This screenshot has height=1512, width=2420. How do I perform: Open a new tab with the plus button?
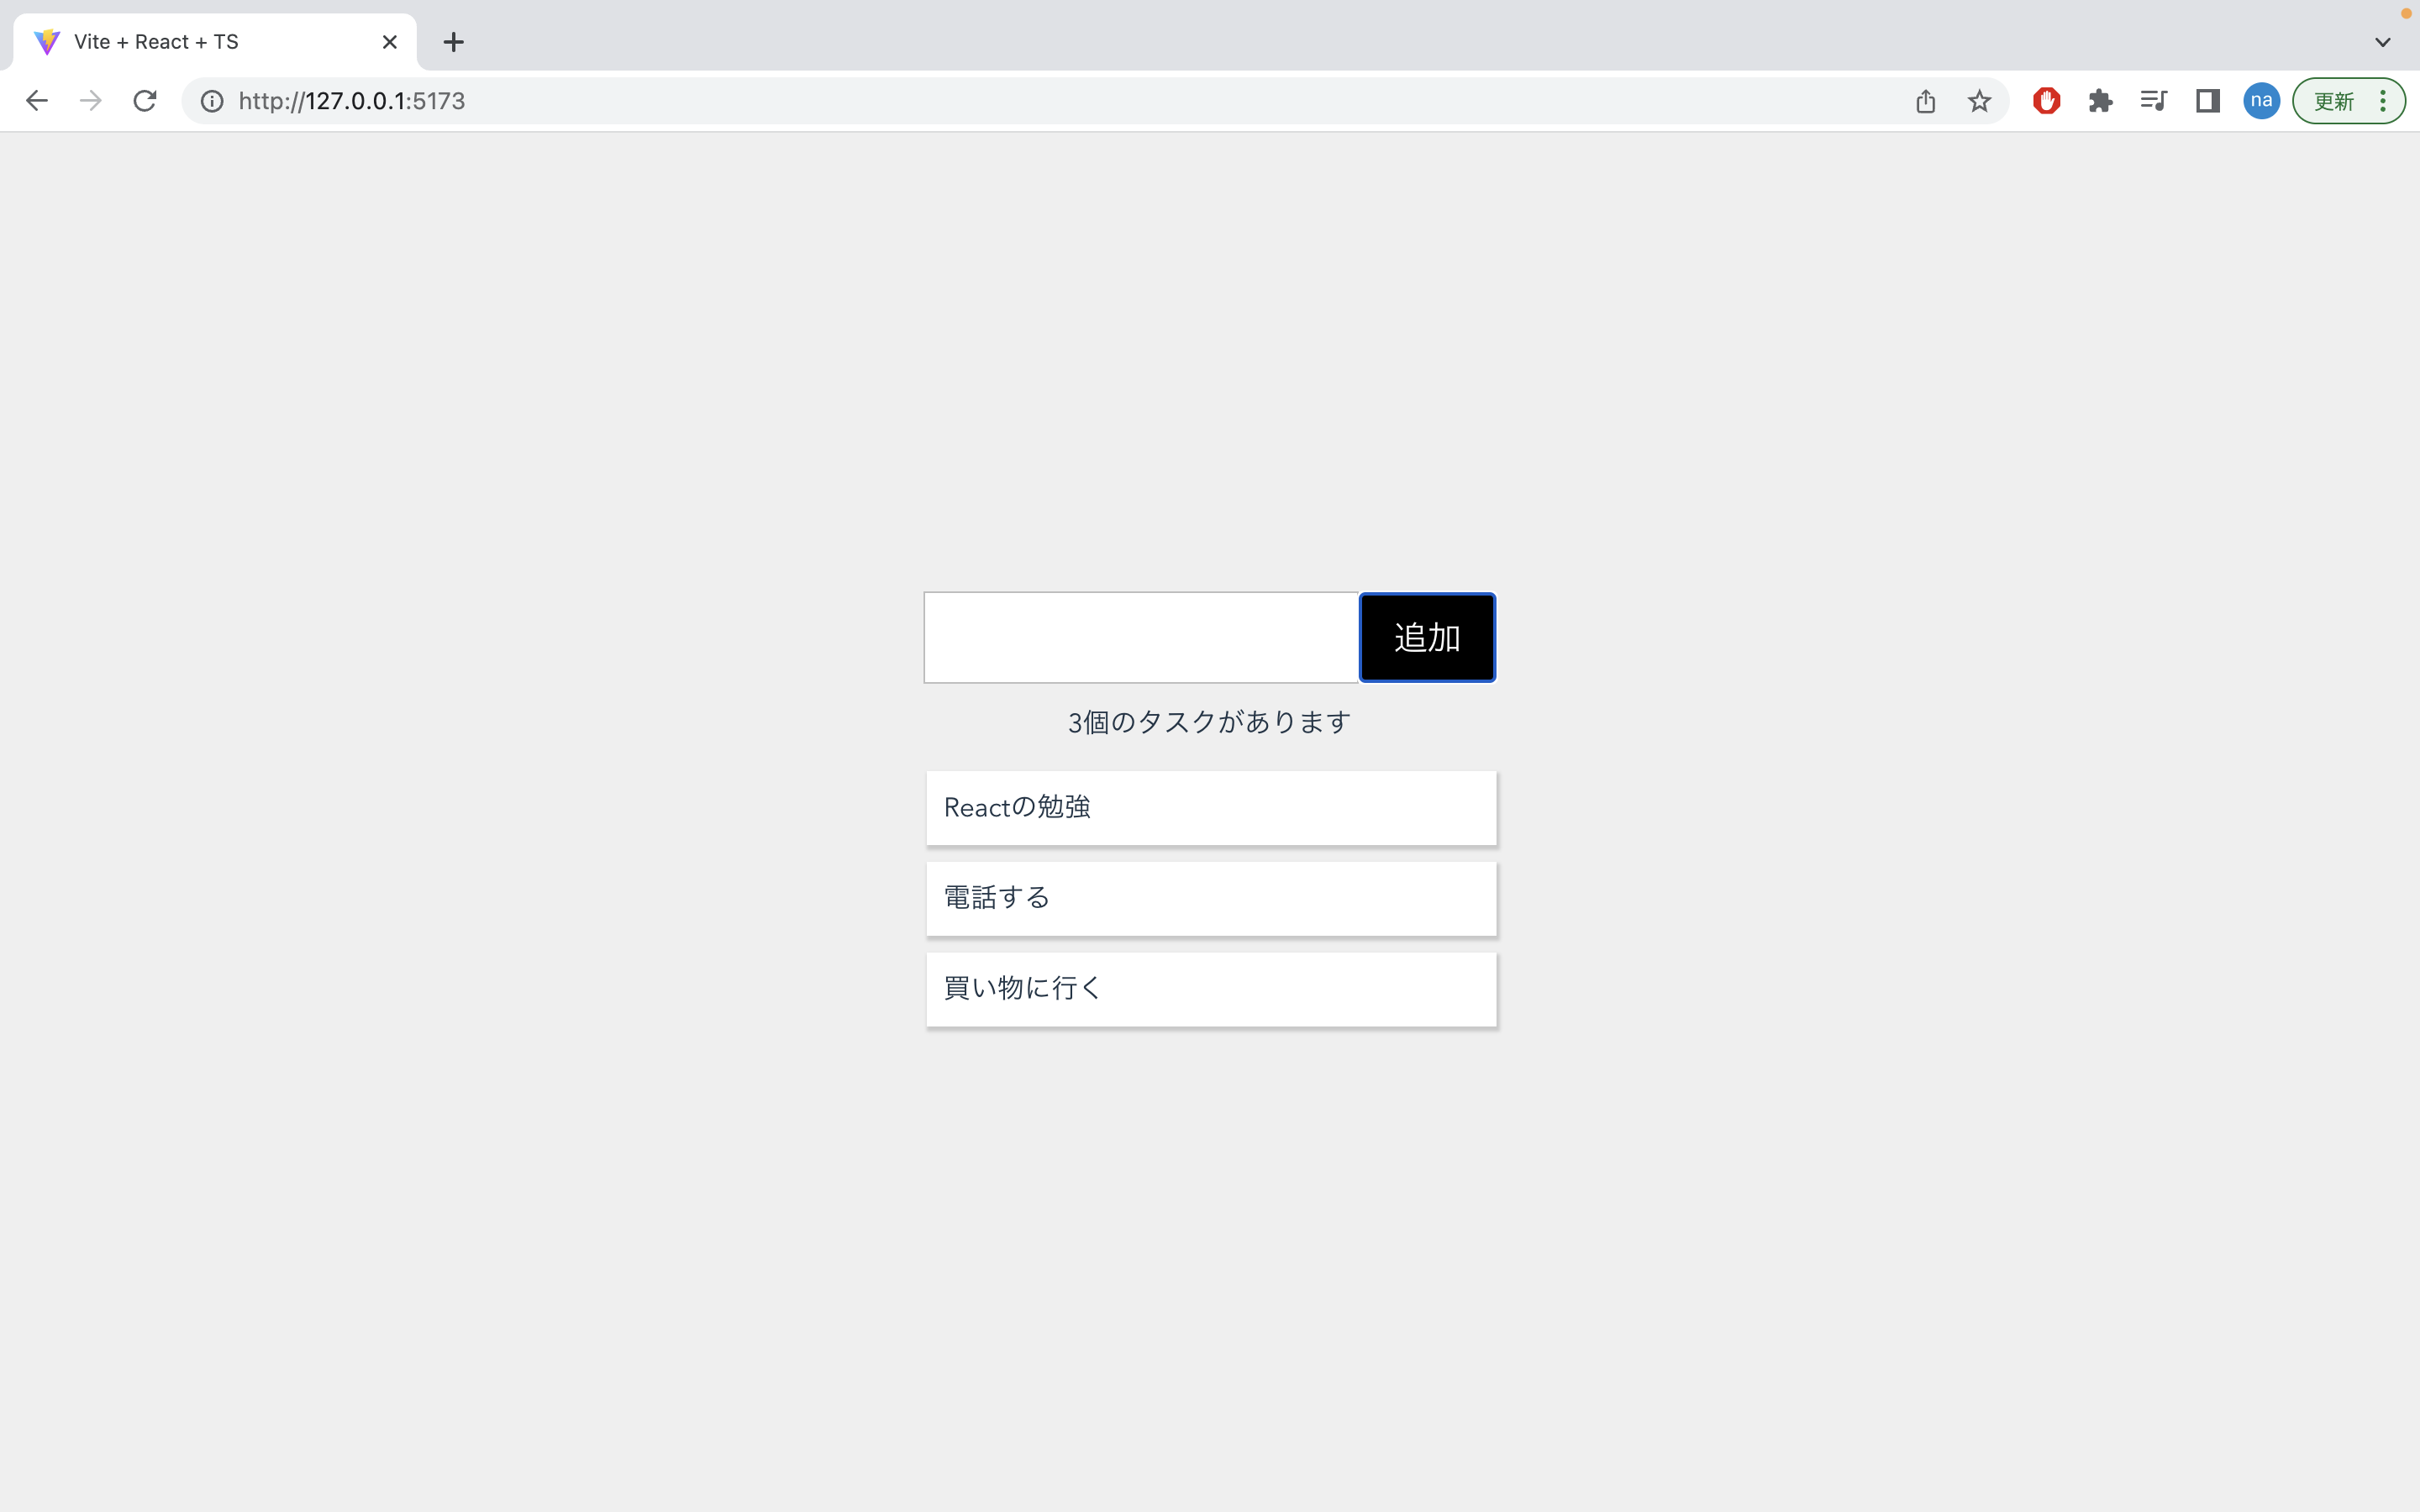click(x=453, y=41)
